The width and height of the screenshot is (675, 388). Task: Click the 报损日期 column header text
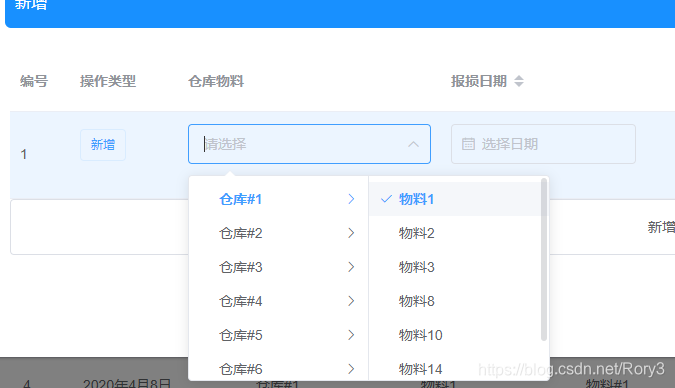pos(479,81)
